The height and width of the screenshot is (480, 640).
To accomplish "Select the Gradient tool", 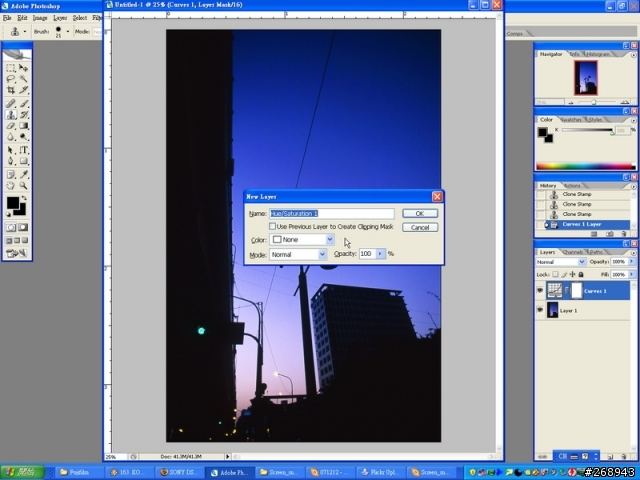I will (23, 126).
